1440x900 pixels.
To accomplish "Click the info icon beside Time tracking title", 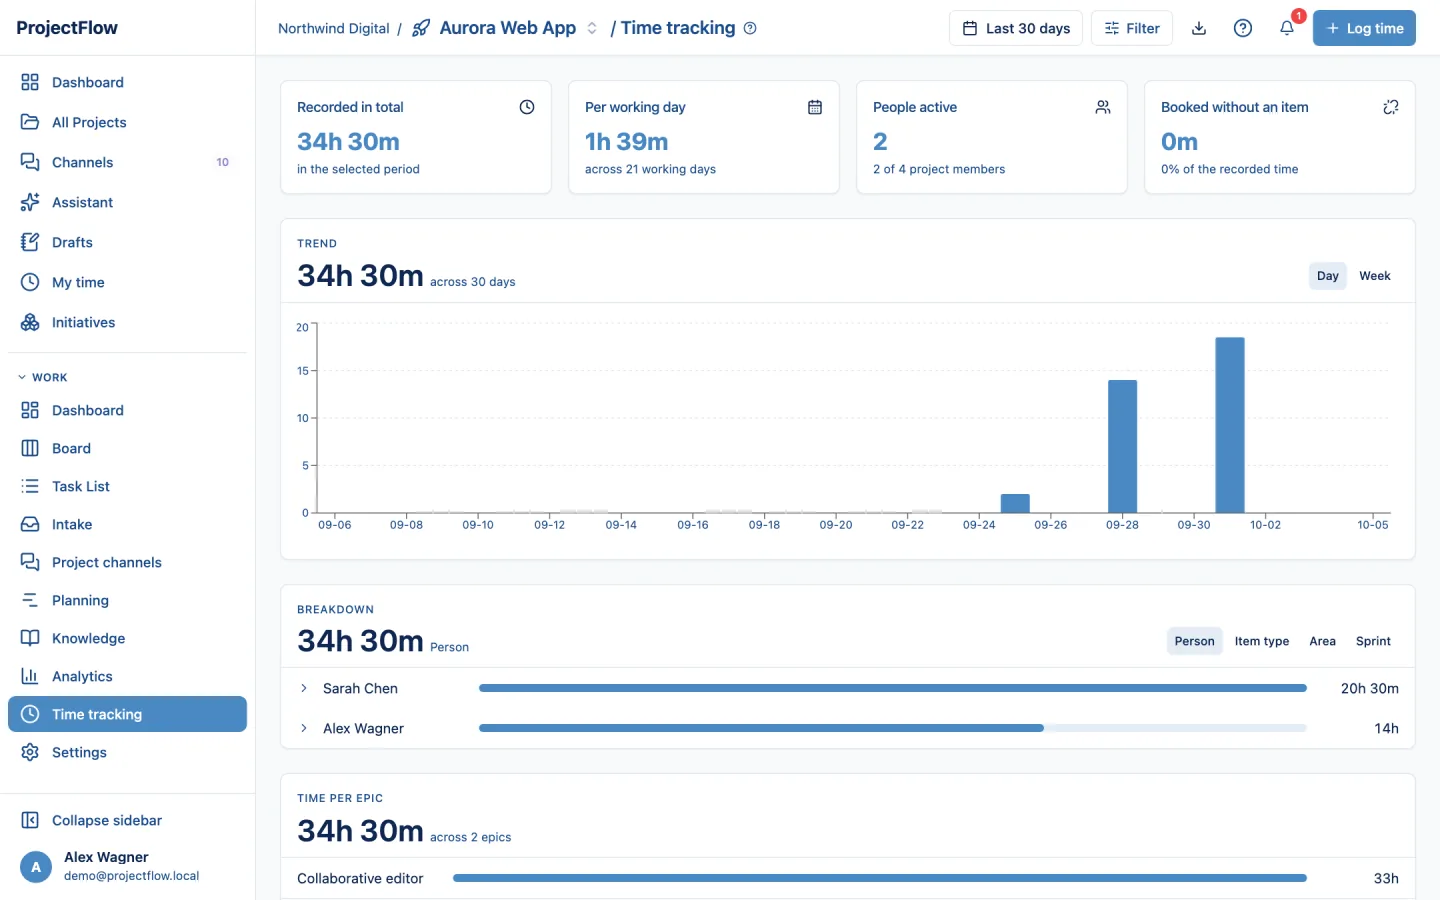I will pyautogui.click(x=750, y=28).
